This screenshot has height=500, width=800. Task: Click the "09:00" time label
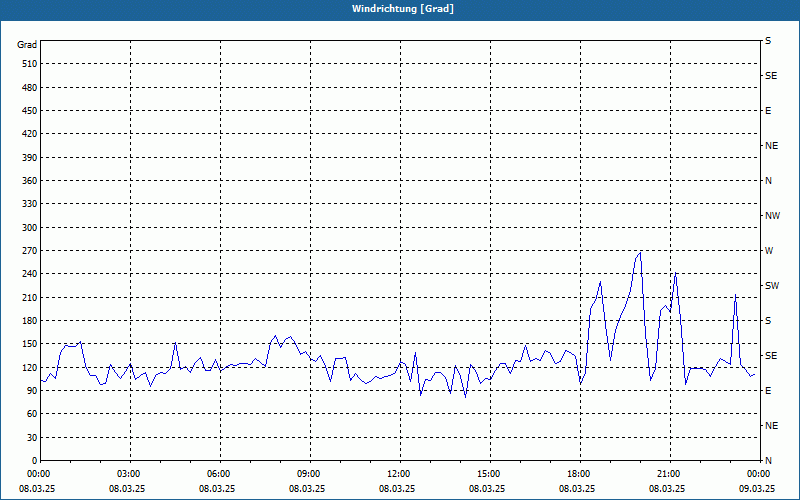[x=310, y=474]
